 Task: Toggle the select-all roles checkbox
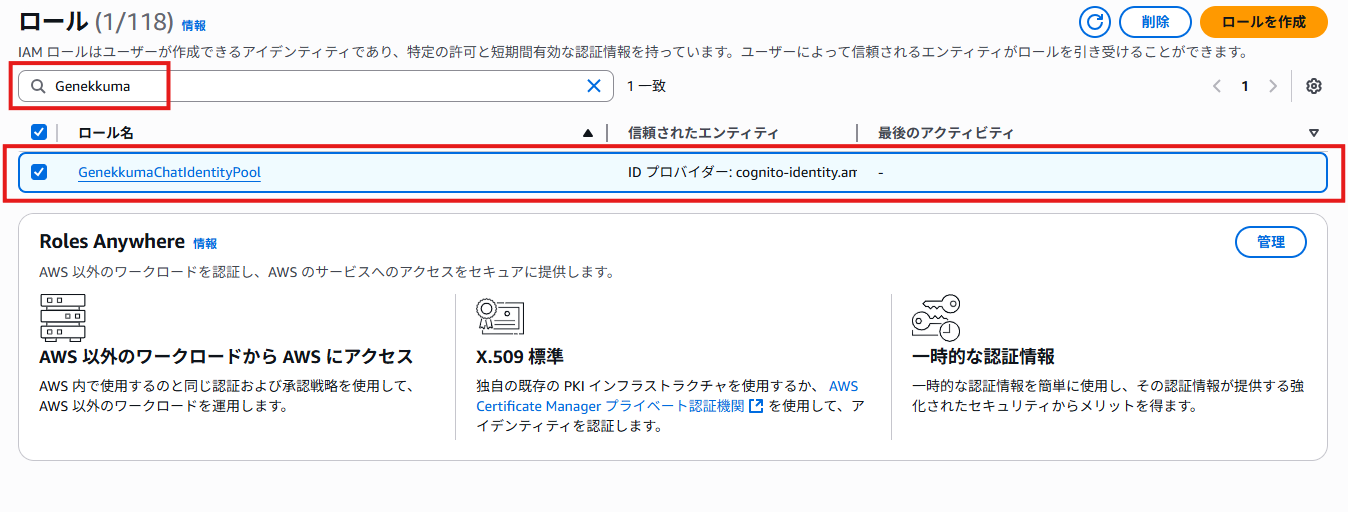pyautogui.click(x=39, y=132)
